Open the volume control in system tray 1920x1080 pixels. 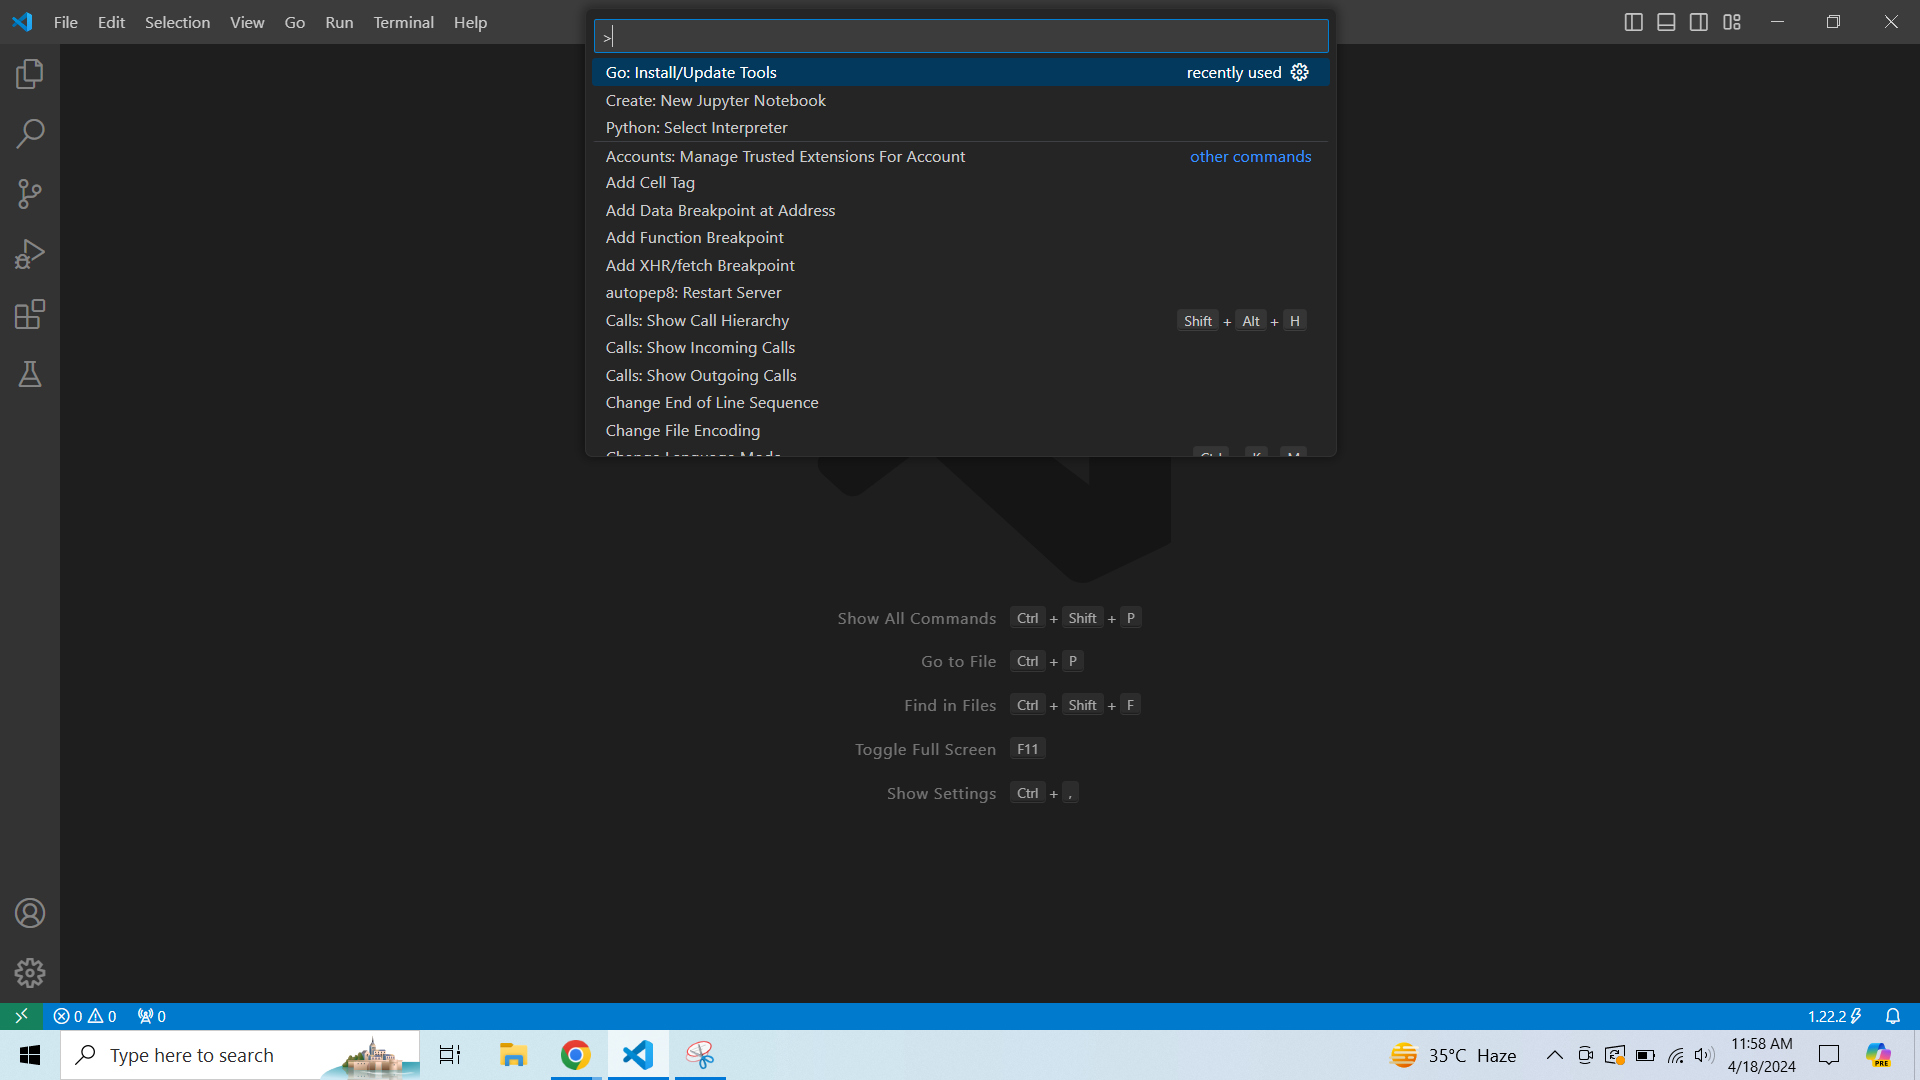tap(1704, 1055)
